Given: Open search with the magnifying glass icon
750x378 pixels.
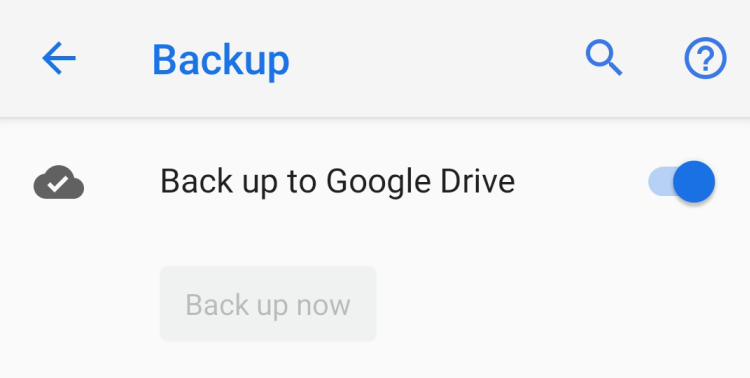Looking at the screenshot, I should (x=604, y=58).
